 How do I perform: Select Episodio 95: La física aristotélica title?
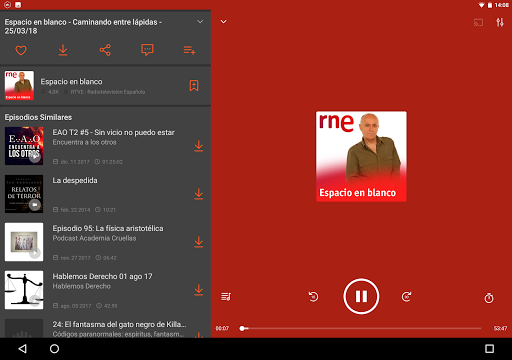(x=108, y=229)
